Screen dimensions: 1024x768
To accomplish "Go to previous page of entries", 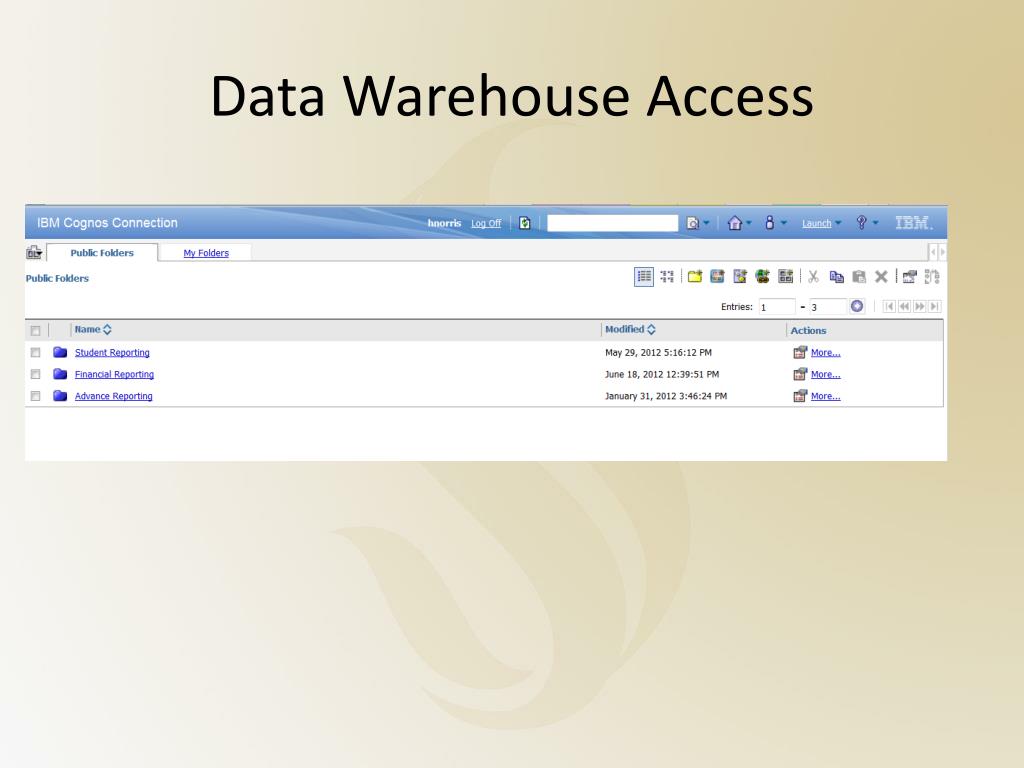I will click(904, 306).
